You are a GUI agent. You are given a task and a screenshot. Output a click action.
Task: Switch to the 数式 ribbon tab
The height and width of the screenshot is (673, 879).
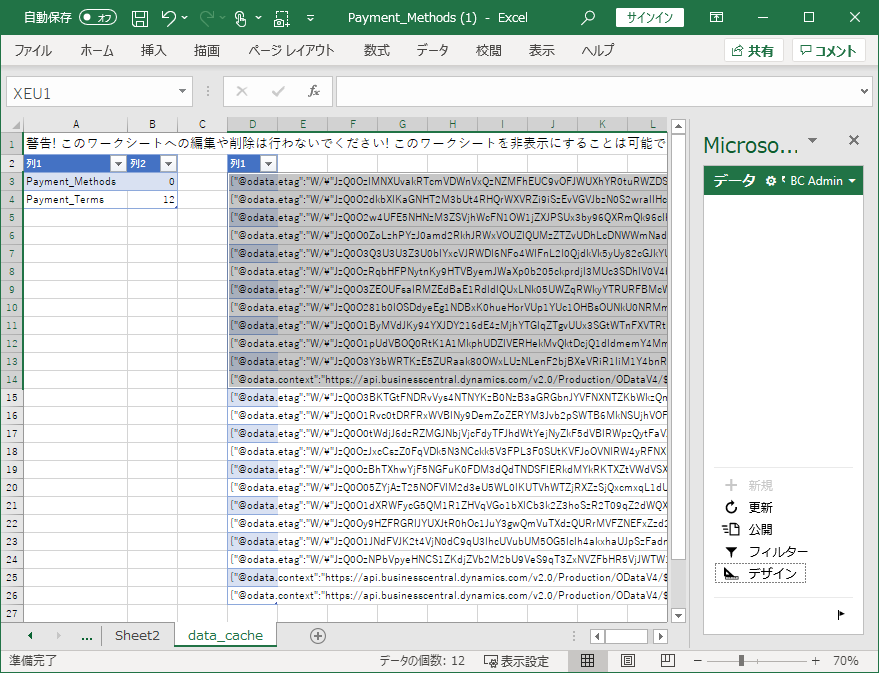377,51
